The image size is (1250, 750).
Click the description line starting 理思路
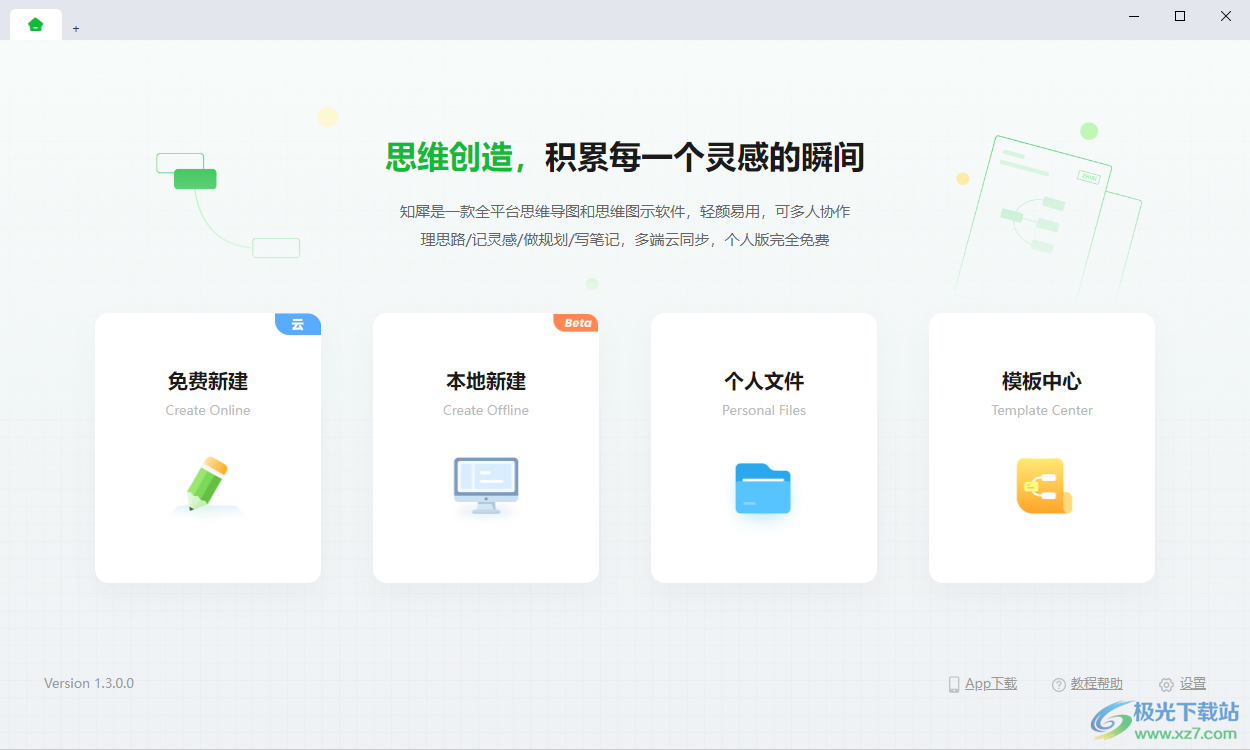click(x=625, y=240)
